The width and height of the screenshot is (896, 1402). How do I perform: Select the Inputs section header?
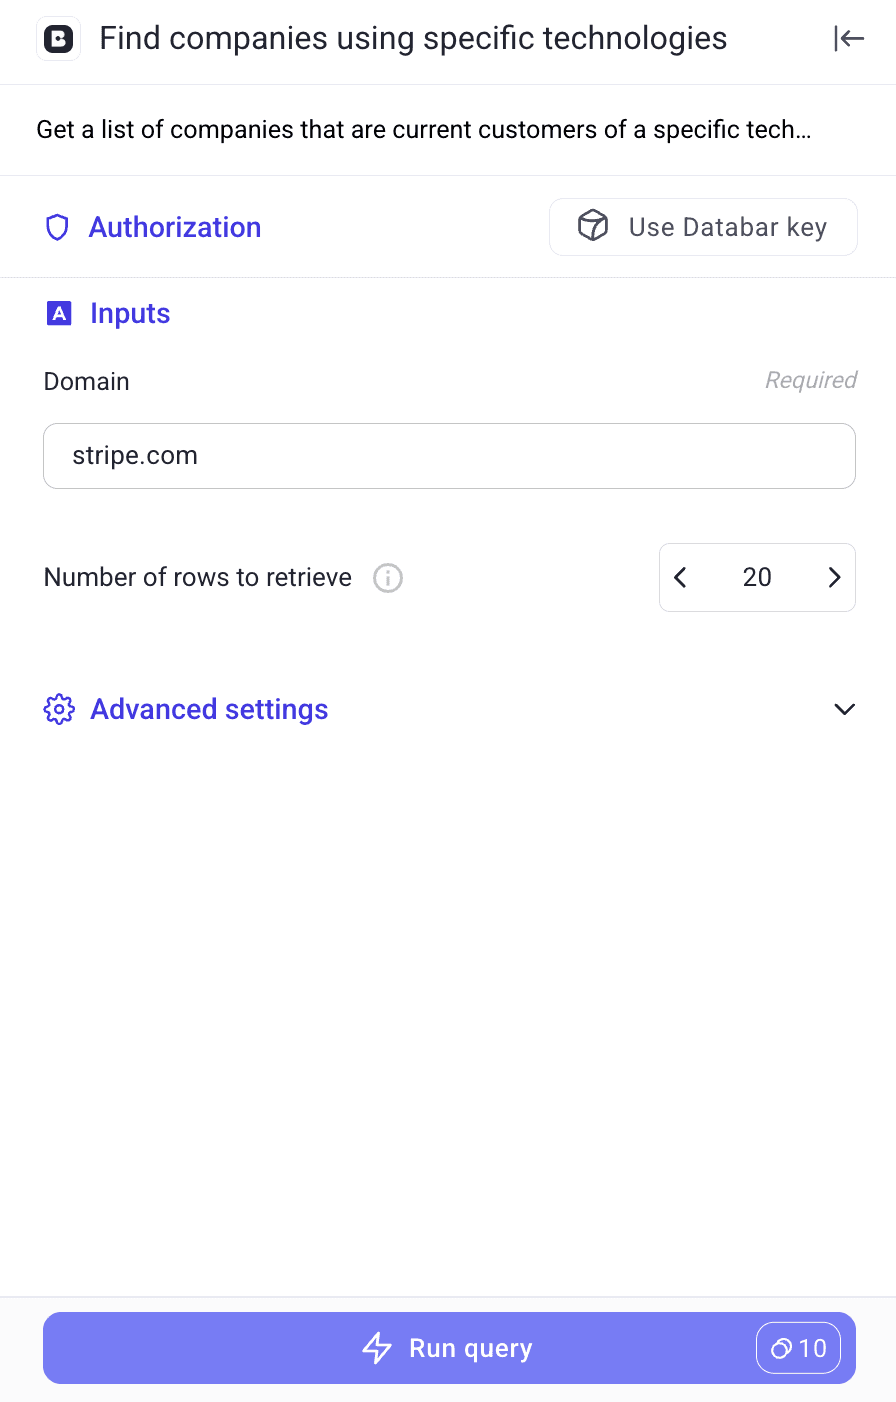pyautogui.click(x=130, y=313)
